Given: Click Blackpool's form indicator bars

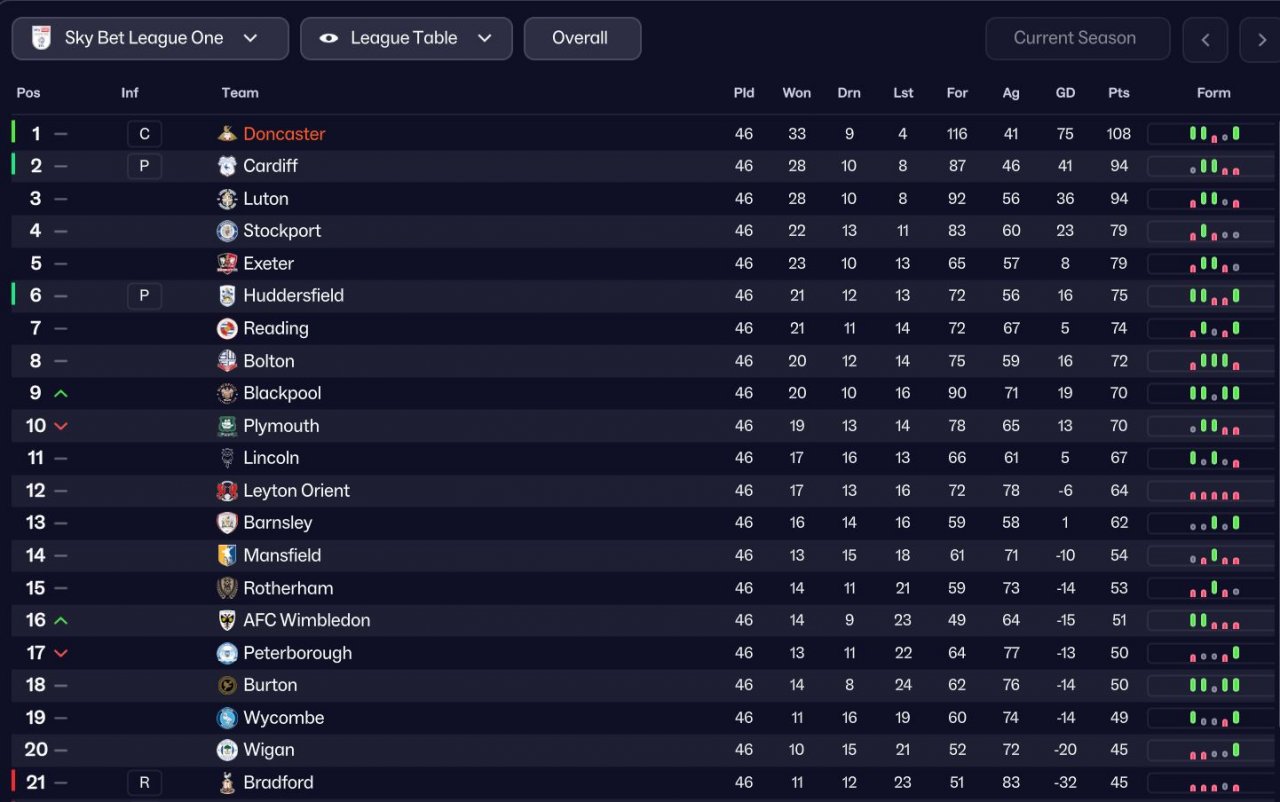Looking at the screenshot, I should point(1214,394).
